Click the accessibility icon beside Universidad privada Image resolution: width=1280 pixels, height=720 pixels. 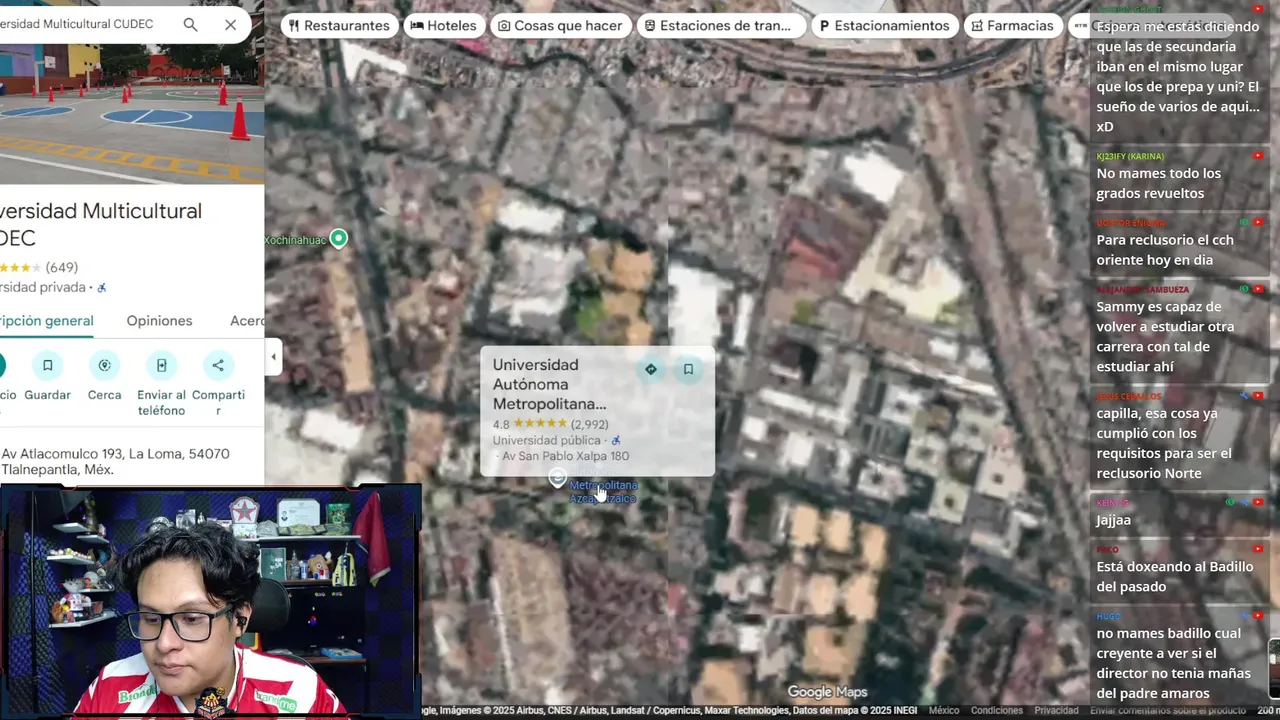[x=101, y=288]
